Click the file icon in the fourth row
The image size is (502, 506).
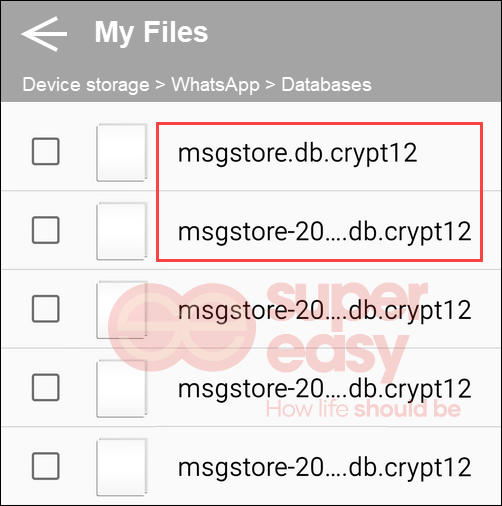(122, 389)
